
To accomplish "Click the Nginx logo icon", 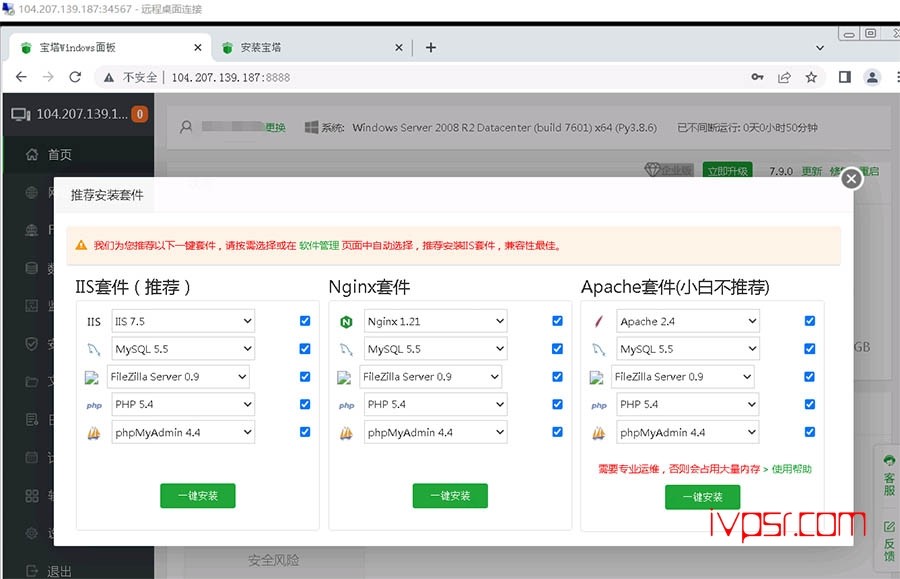I will [346, 322].
